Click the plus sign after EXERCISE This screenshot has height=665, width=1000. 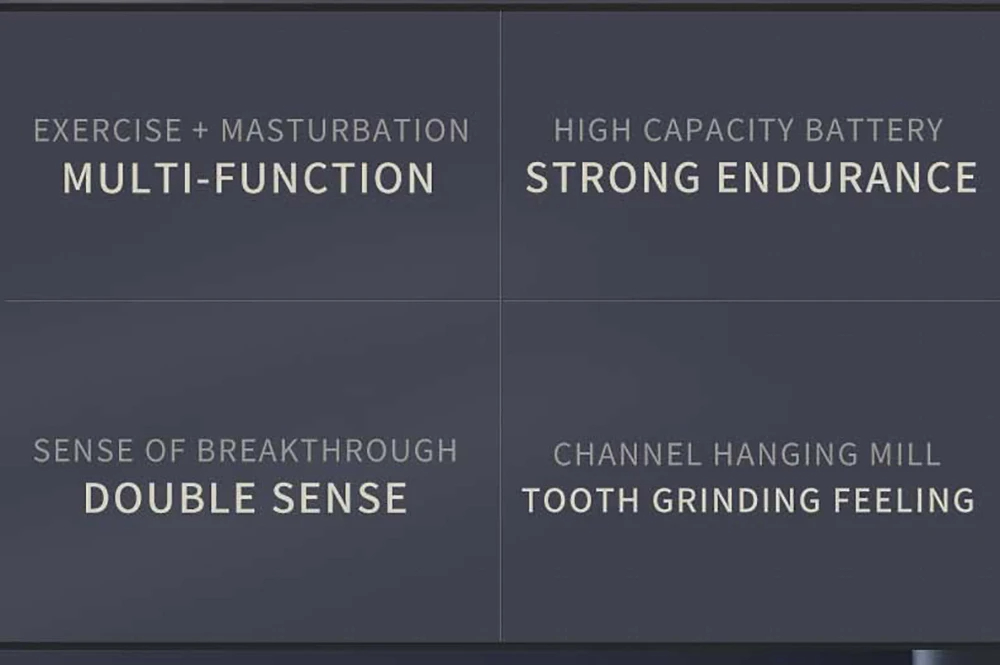coord(201,131)
